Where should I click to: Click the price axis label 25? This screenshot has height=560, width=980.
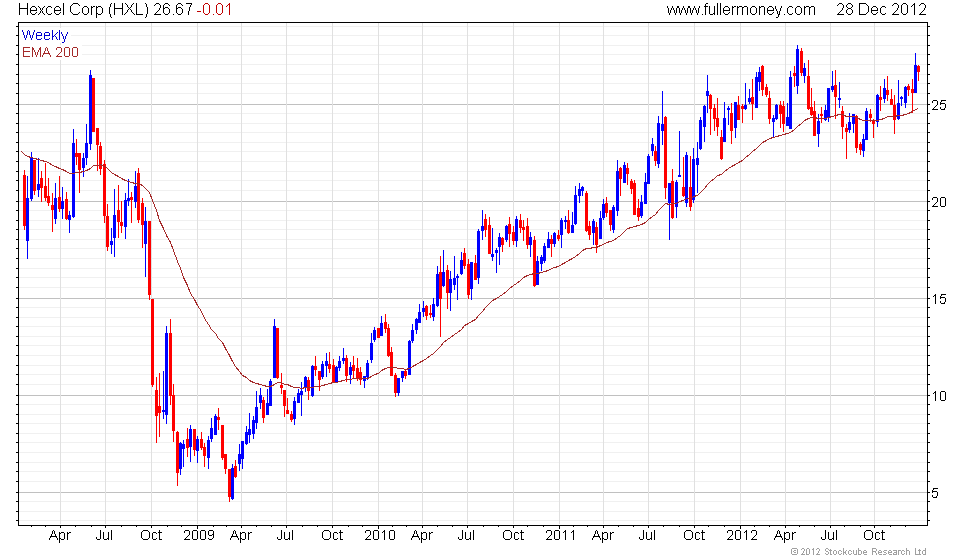coord(939,105)
